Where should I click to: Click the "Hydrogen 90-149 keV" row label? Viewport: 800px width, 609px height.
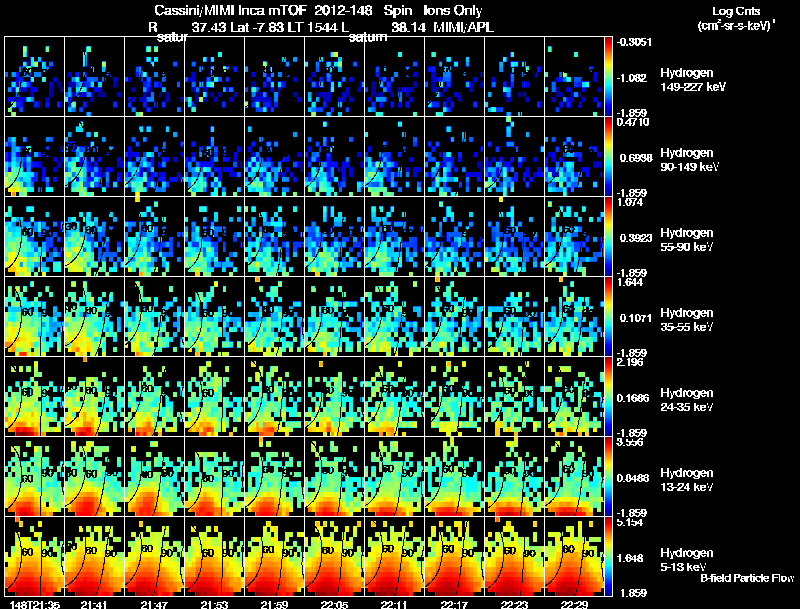coord(690,160)
